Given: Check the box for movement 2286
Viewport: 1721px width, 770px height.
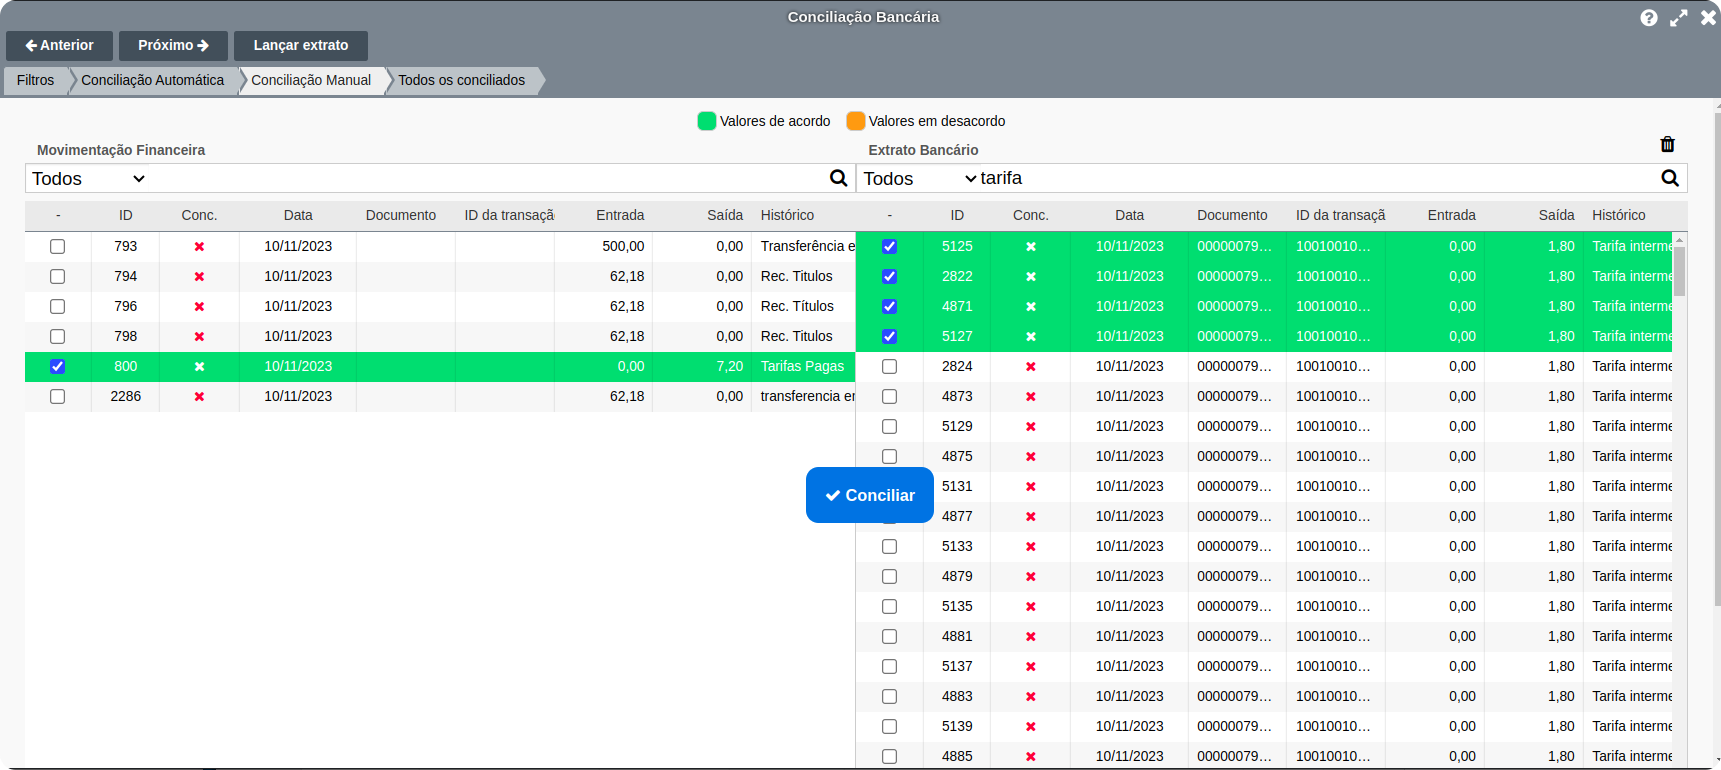Looking at the screenshot, I should [x=58, y=396].
